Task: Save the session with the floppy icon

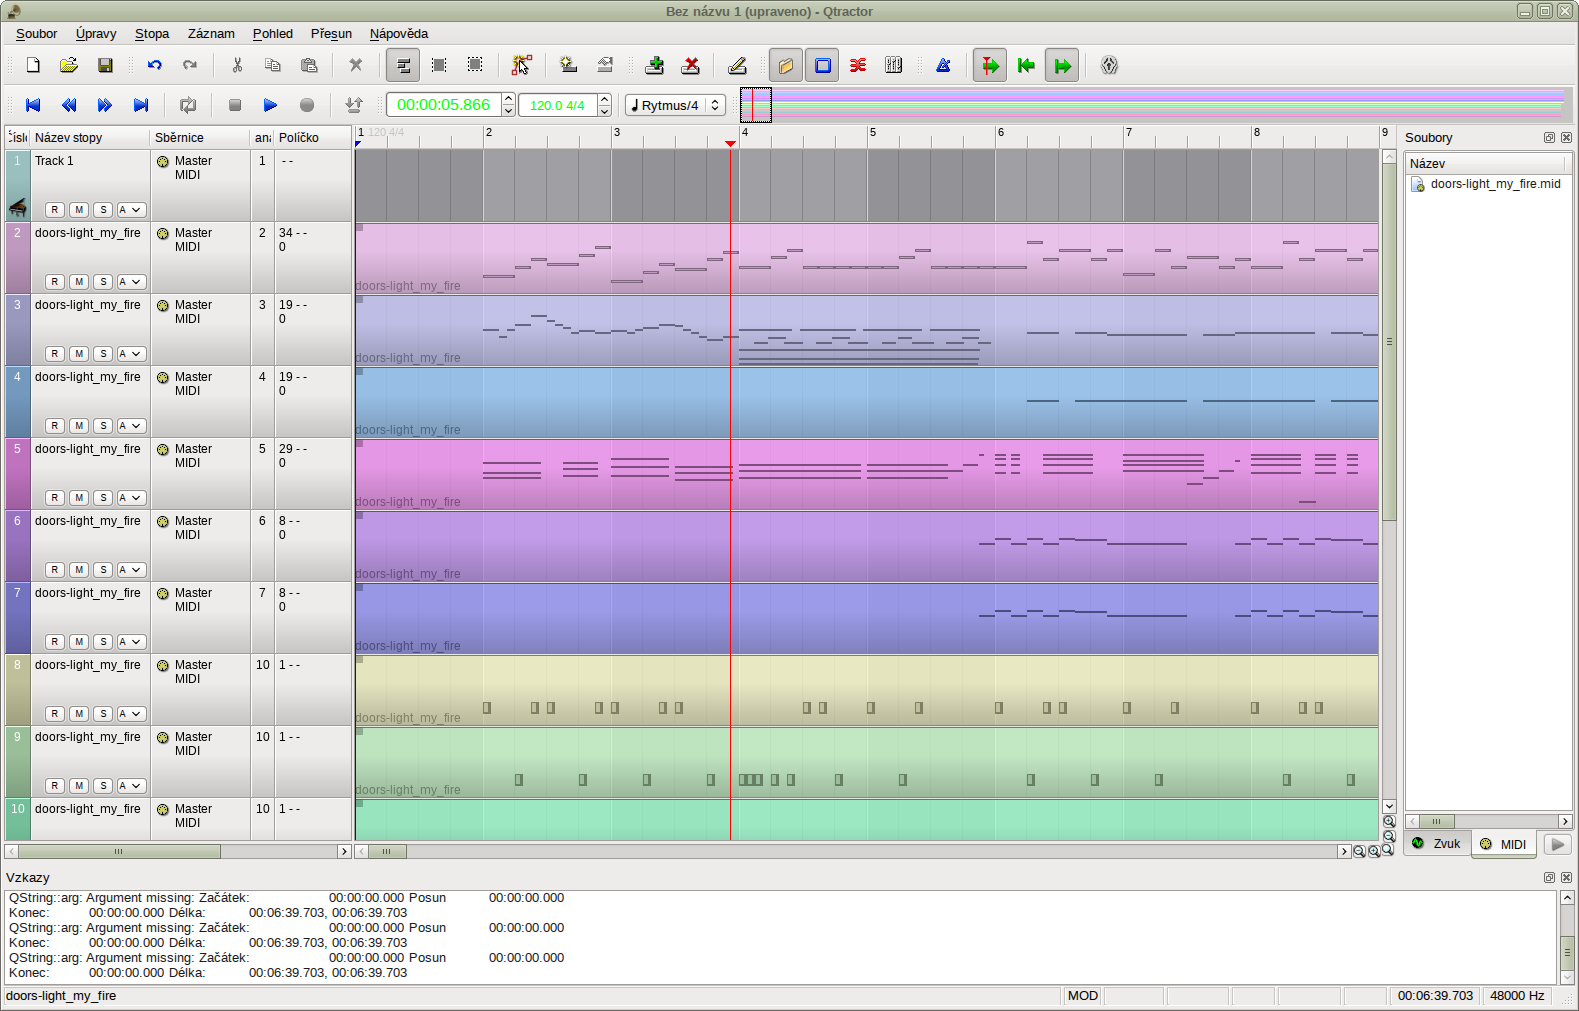Action: (105, 65)
